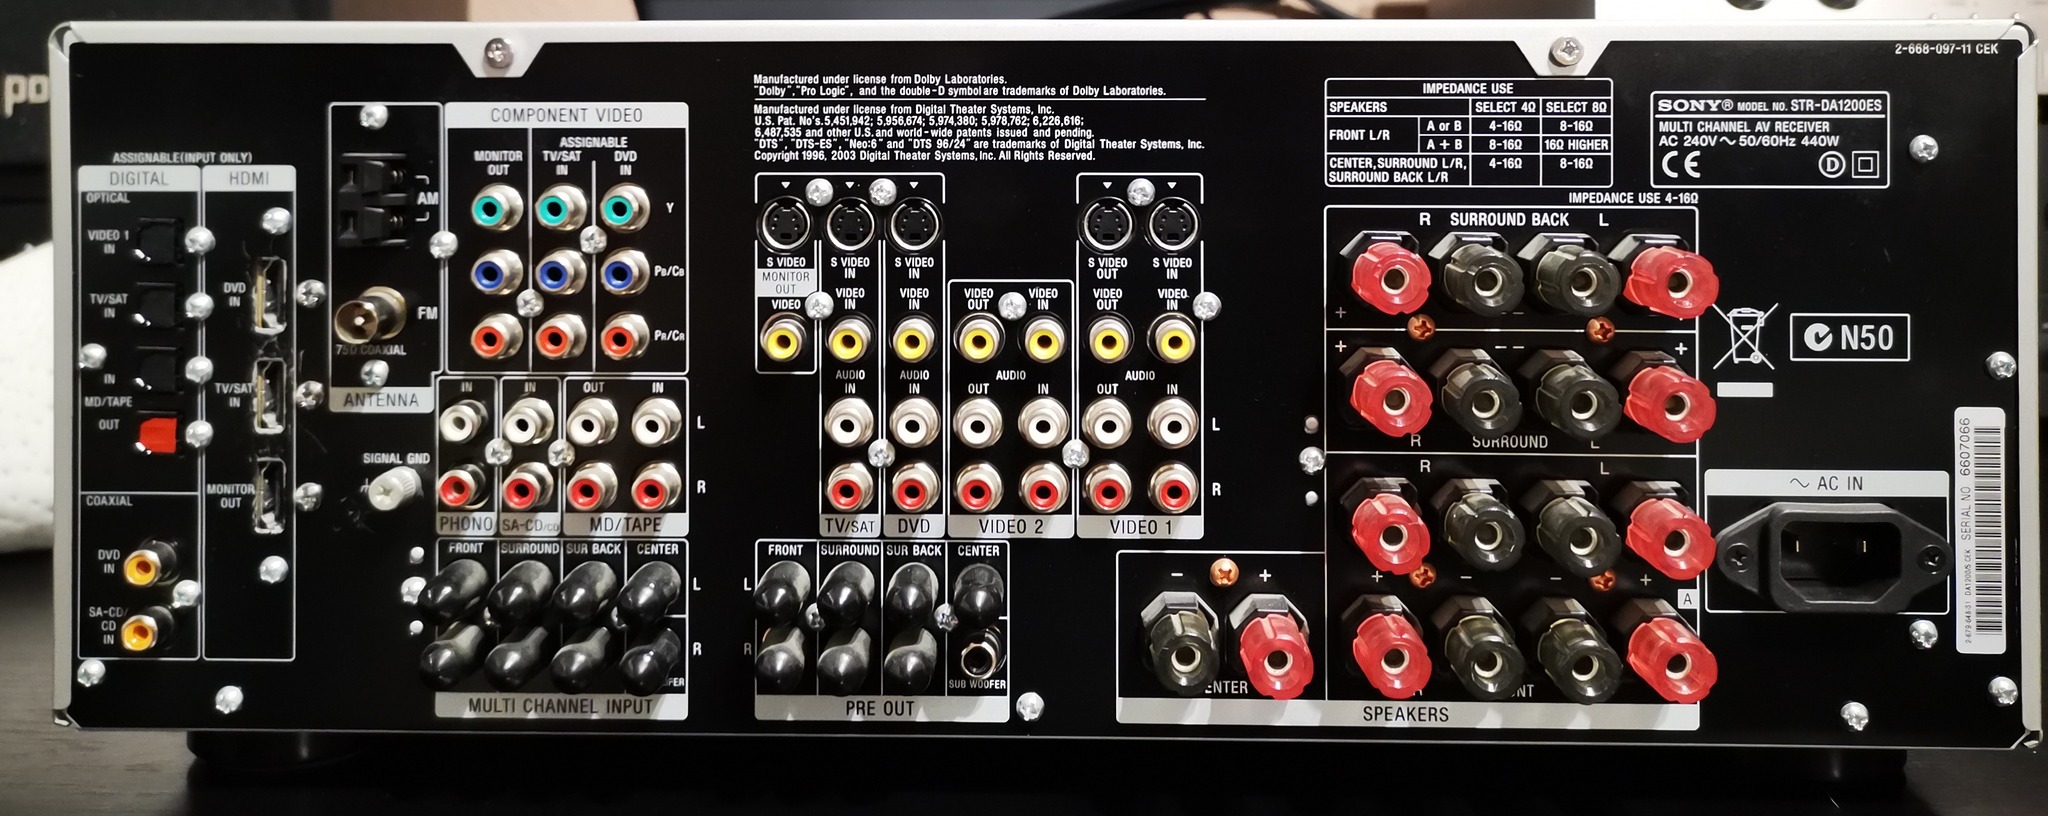Click the PRE OUT section label
Image resolution: width=2048 pixels, height=816 pixels.
[x=880, y=708]
